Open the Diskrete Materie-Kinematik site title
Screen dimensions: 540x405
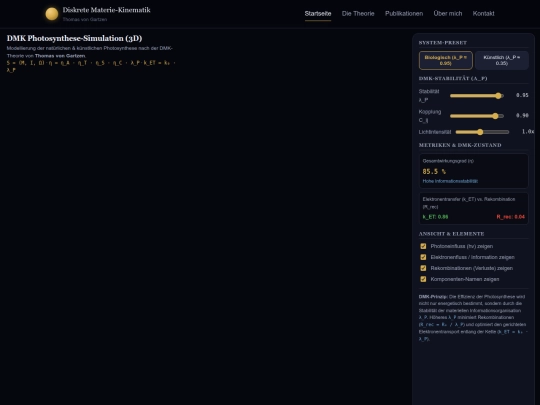pyautogui.click(x=106, y=10)
